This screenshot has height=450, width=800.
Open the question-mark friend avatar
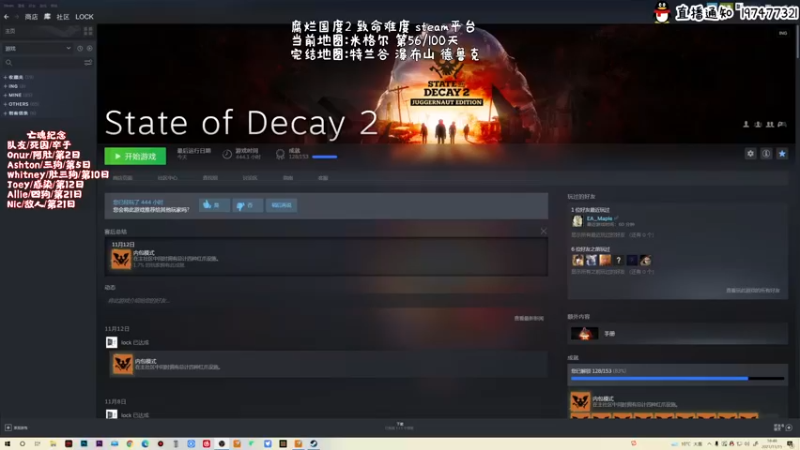coord(618,260)
